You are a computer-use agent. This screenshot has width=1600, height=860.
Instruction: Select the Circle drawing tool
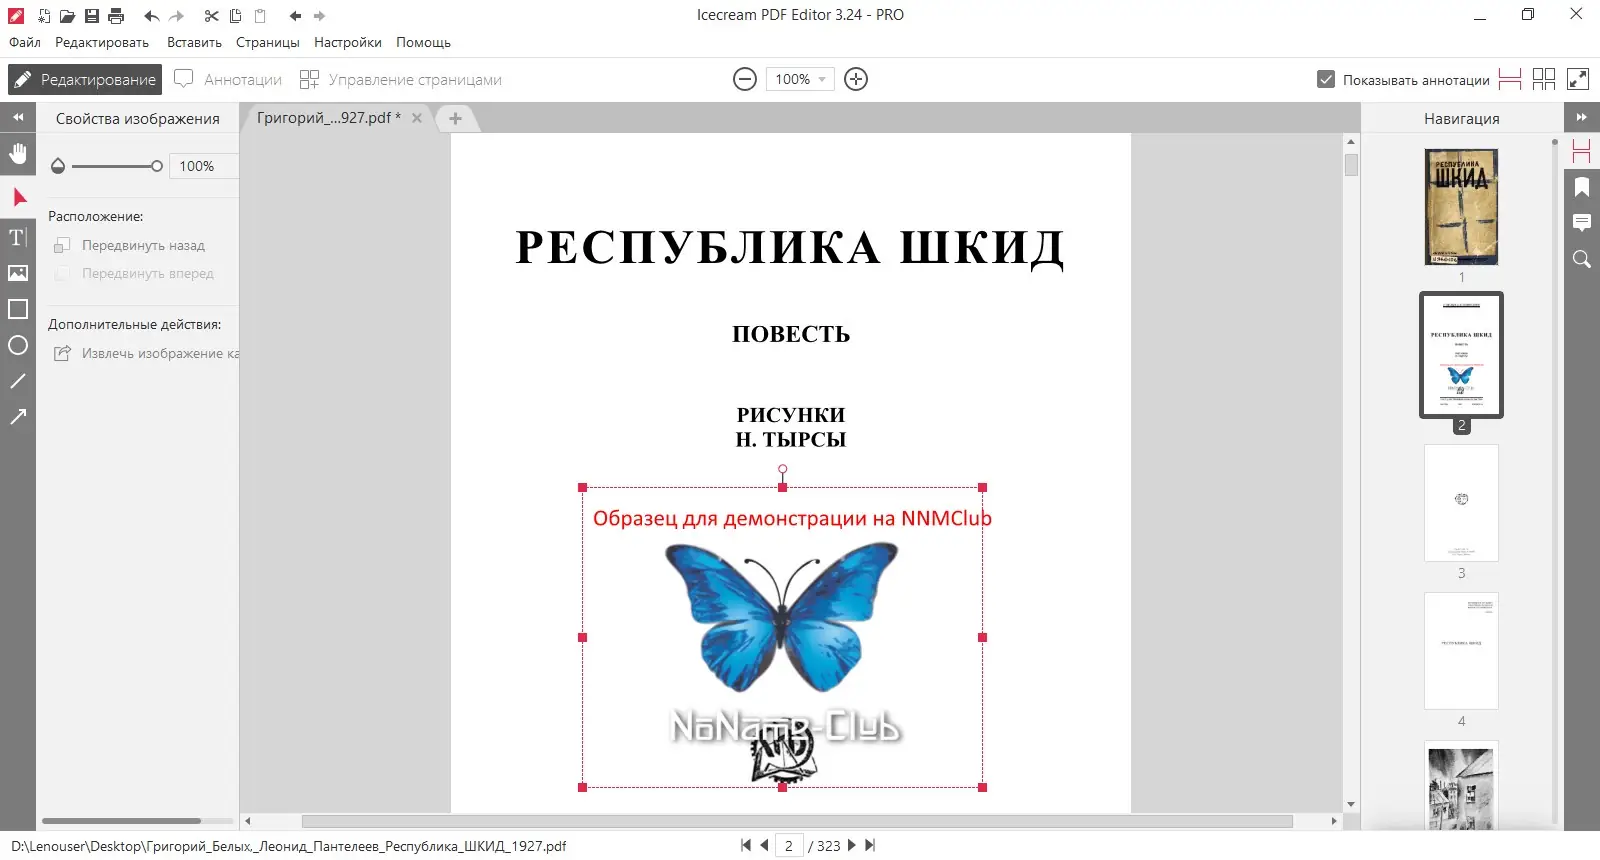click(x=18, y=345)
